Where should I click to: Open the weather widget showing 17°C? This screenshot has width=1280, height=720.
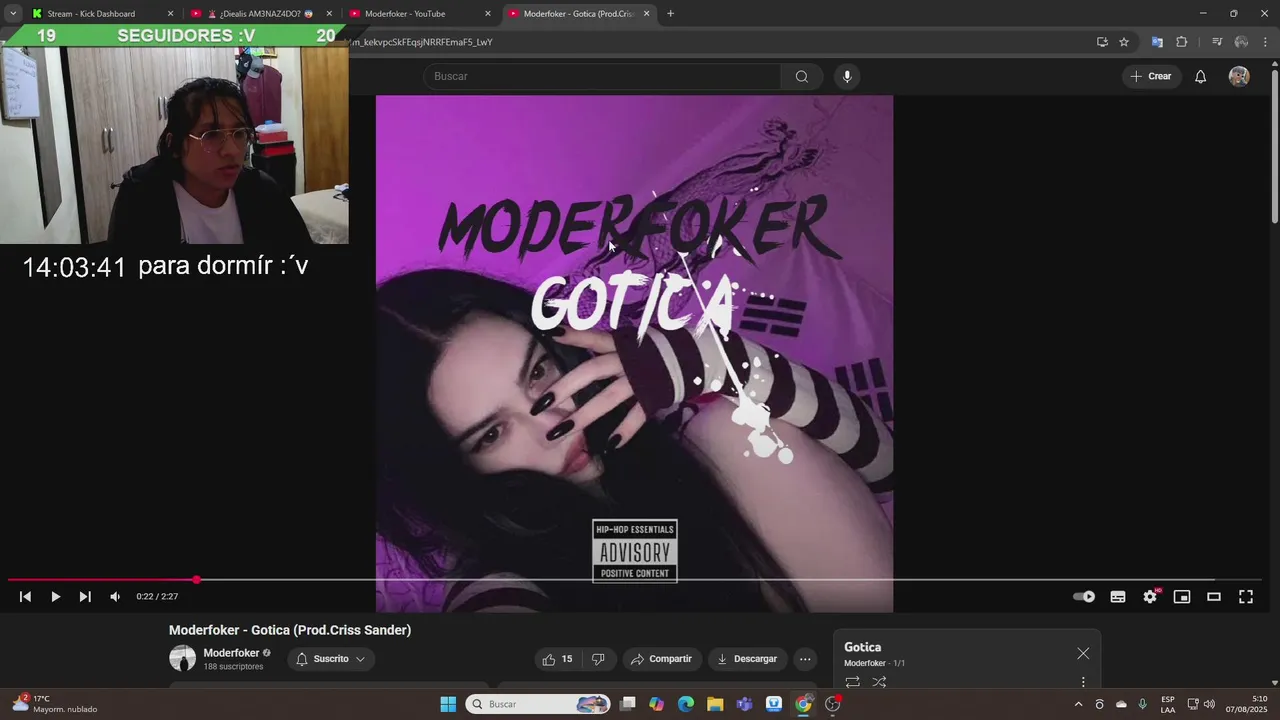(x=55, y=704)
